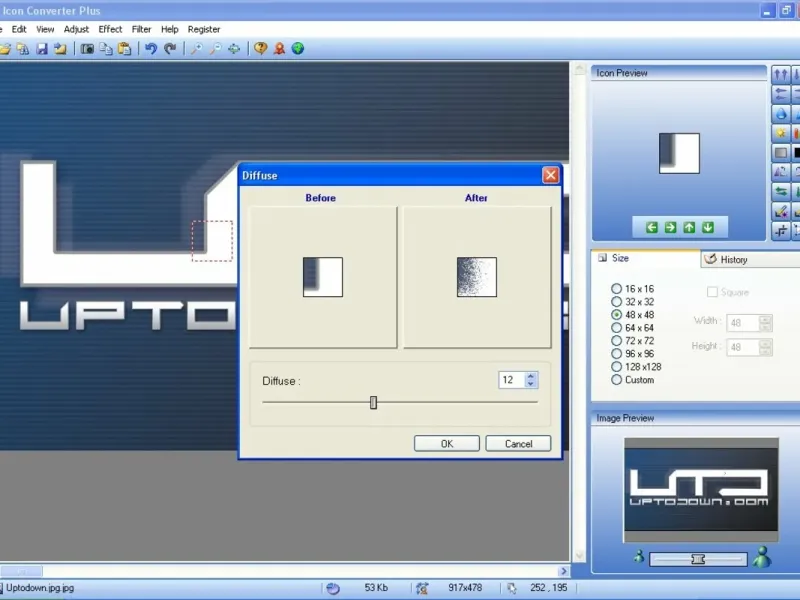Click the Image Preview thumbnail
The width and height of the screenshot is (800, 600).
tap(701, 490)
